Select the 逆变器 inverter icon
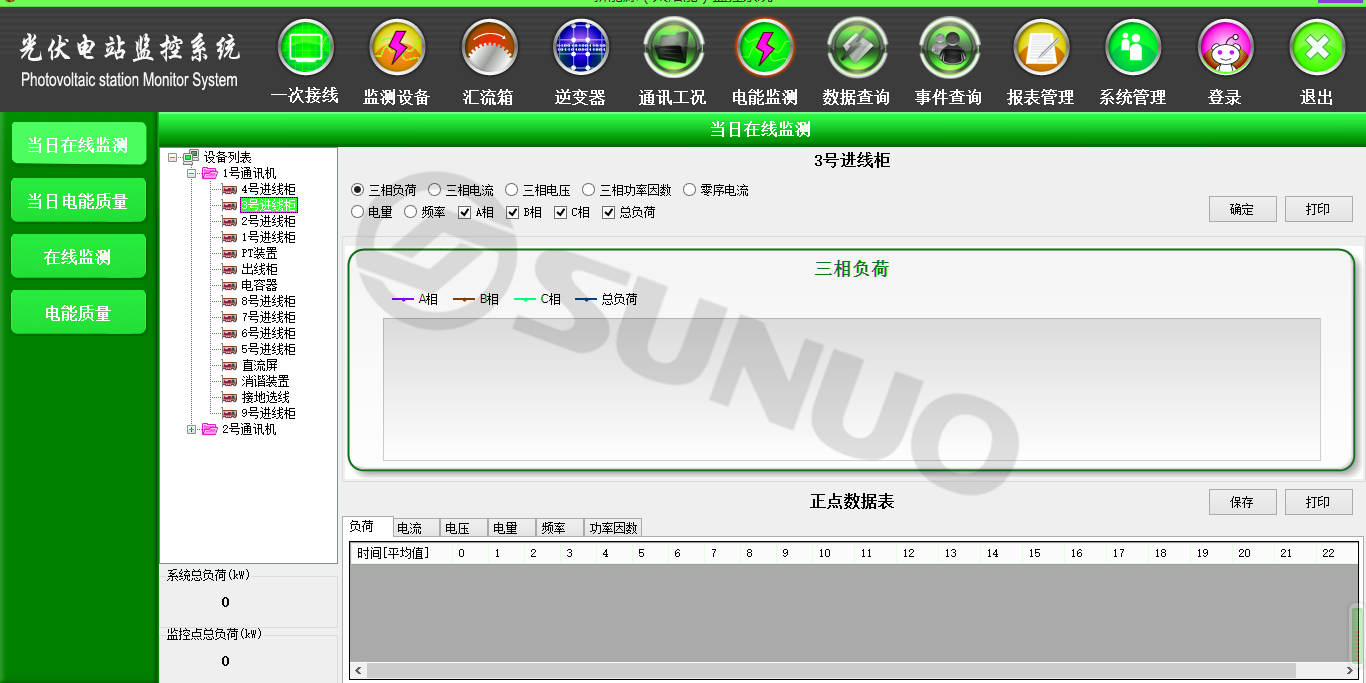Screen dimensions: 1366x683 pyautogui.click(x=581, y=48)
